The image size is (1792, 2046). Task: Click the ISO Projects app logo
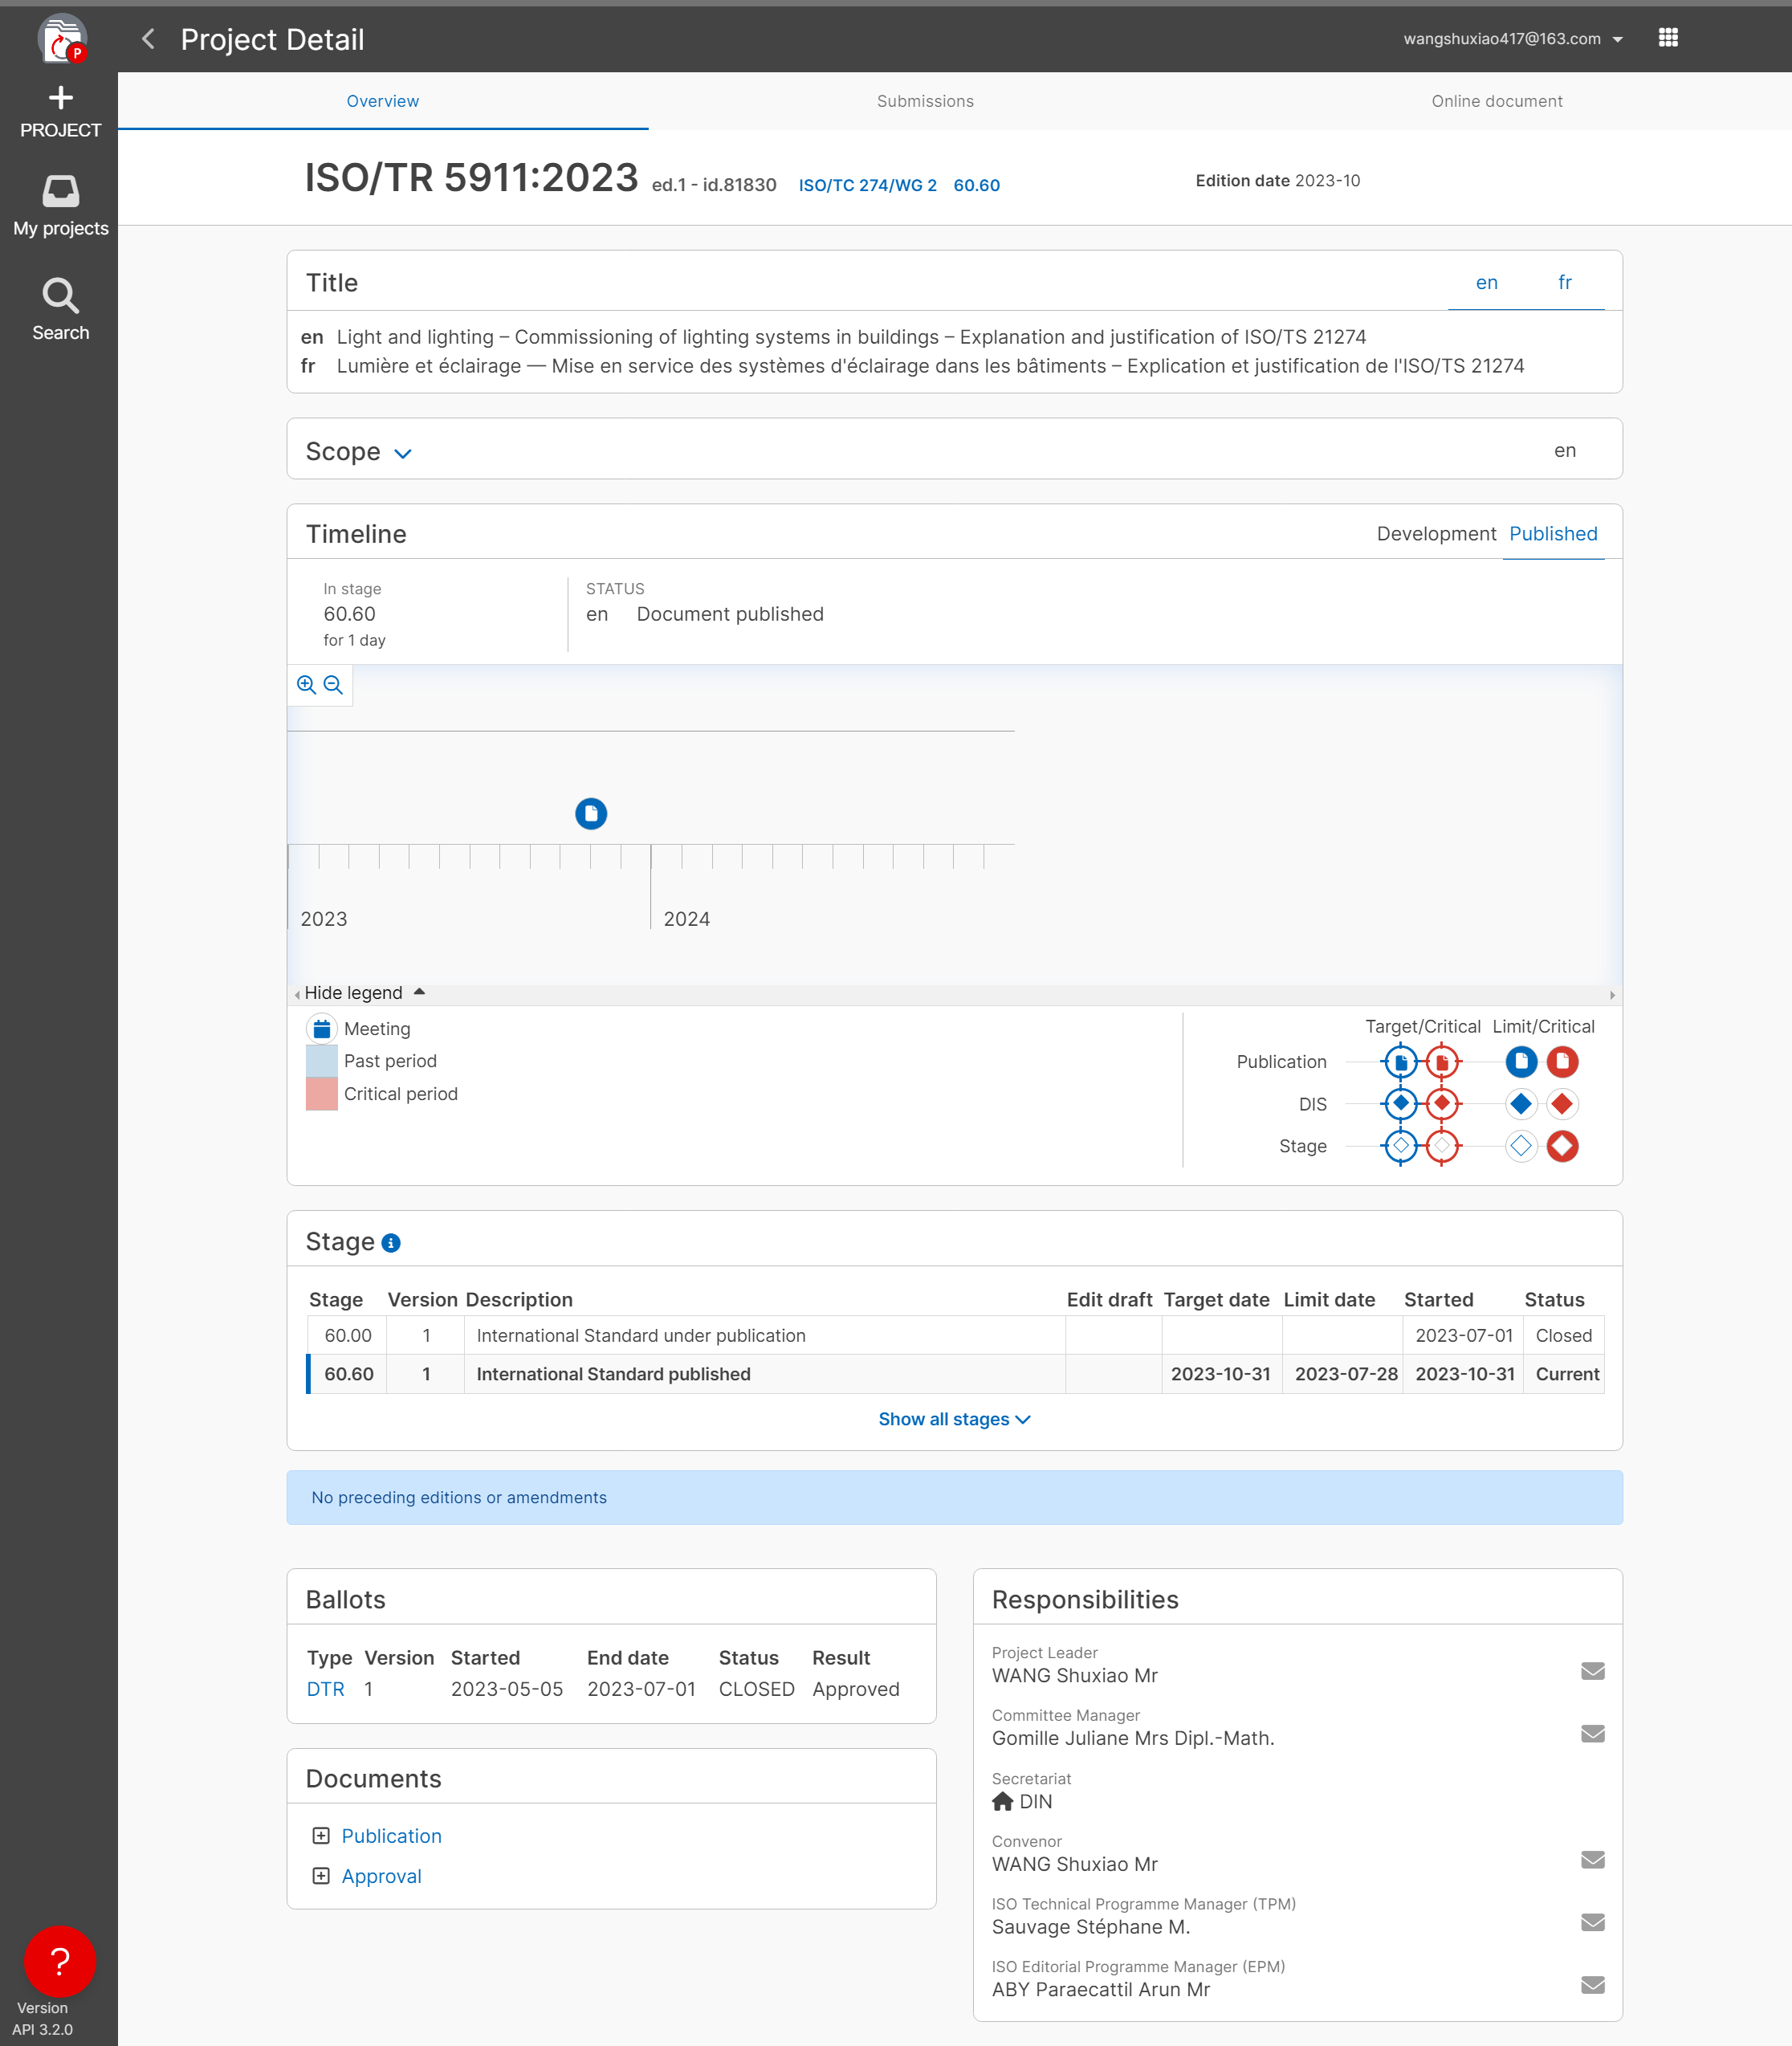(x=62, y=39)
